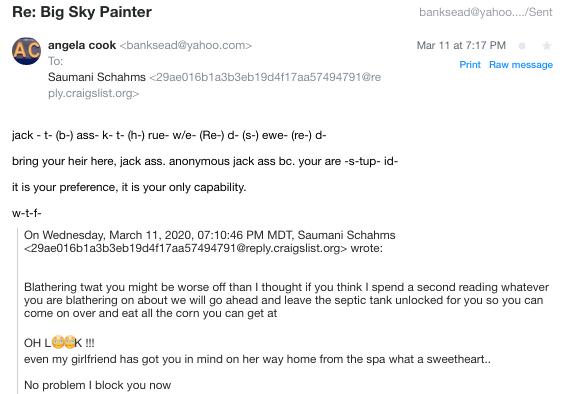The width and height of the screenshot is (565, 394).
Task: Click the line No problem I block you now
Action: (x=97, y=385)
